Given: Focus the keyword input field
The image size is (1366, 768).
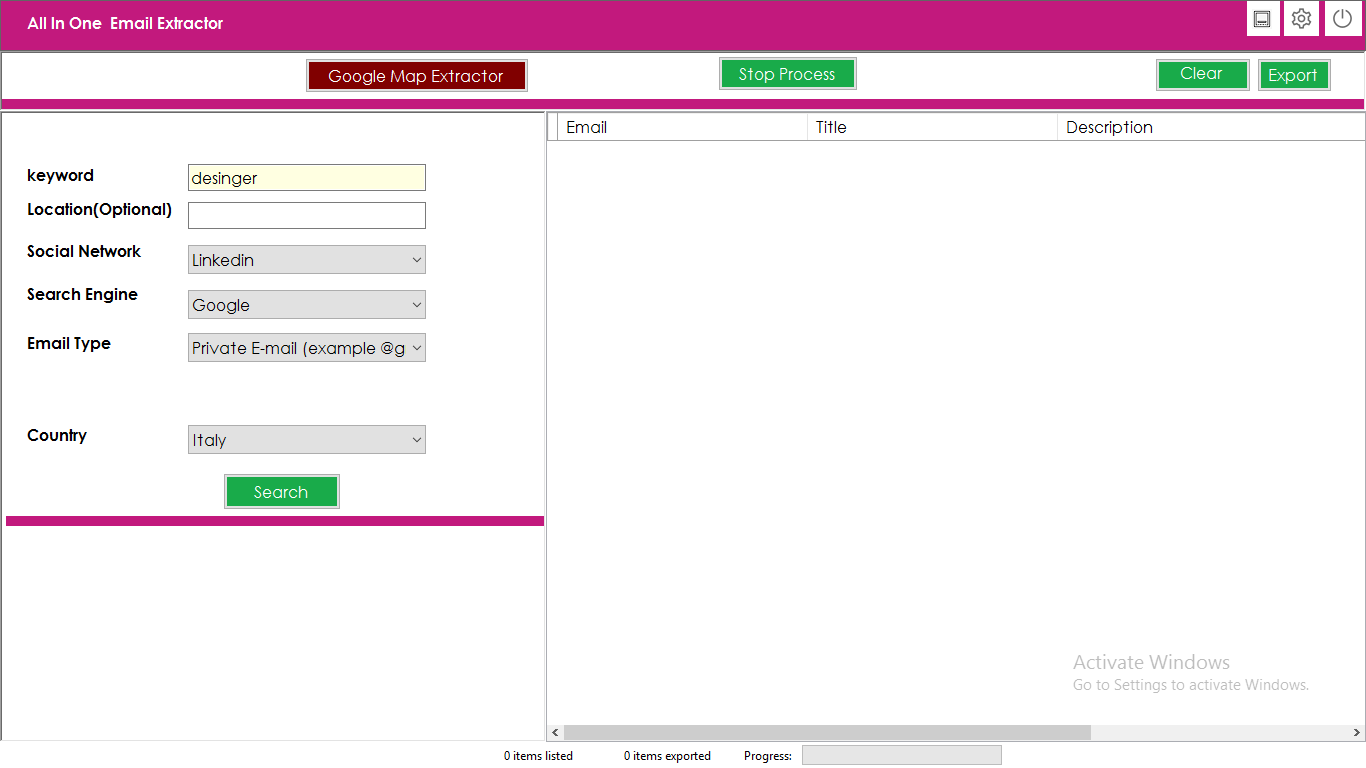Looking at the screenshot, I should point(307,178).
